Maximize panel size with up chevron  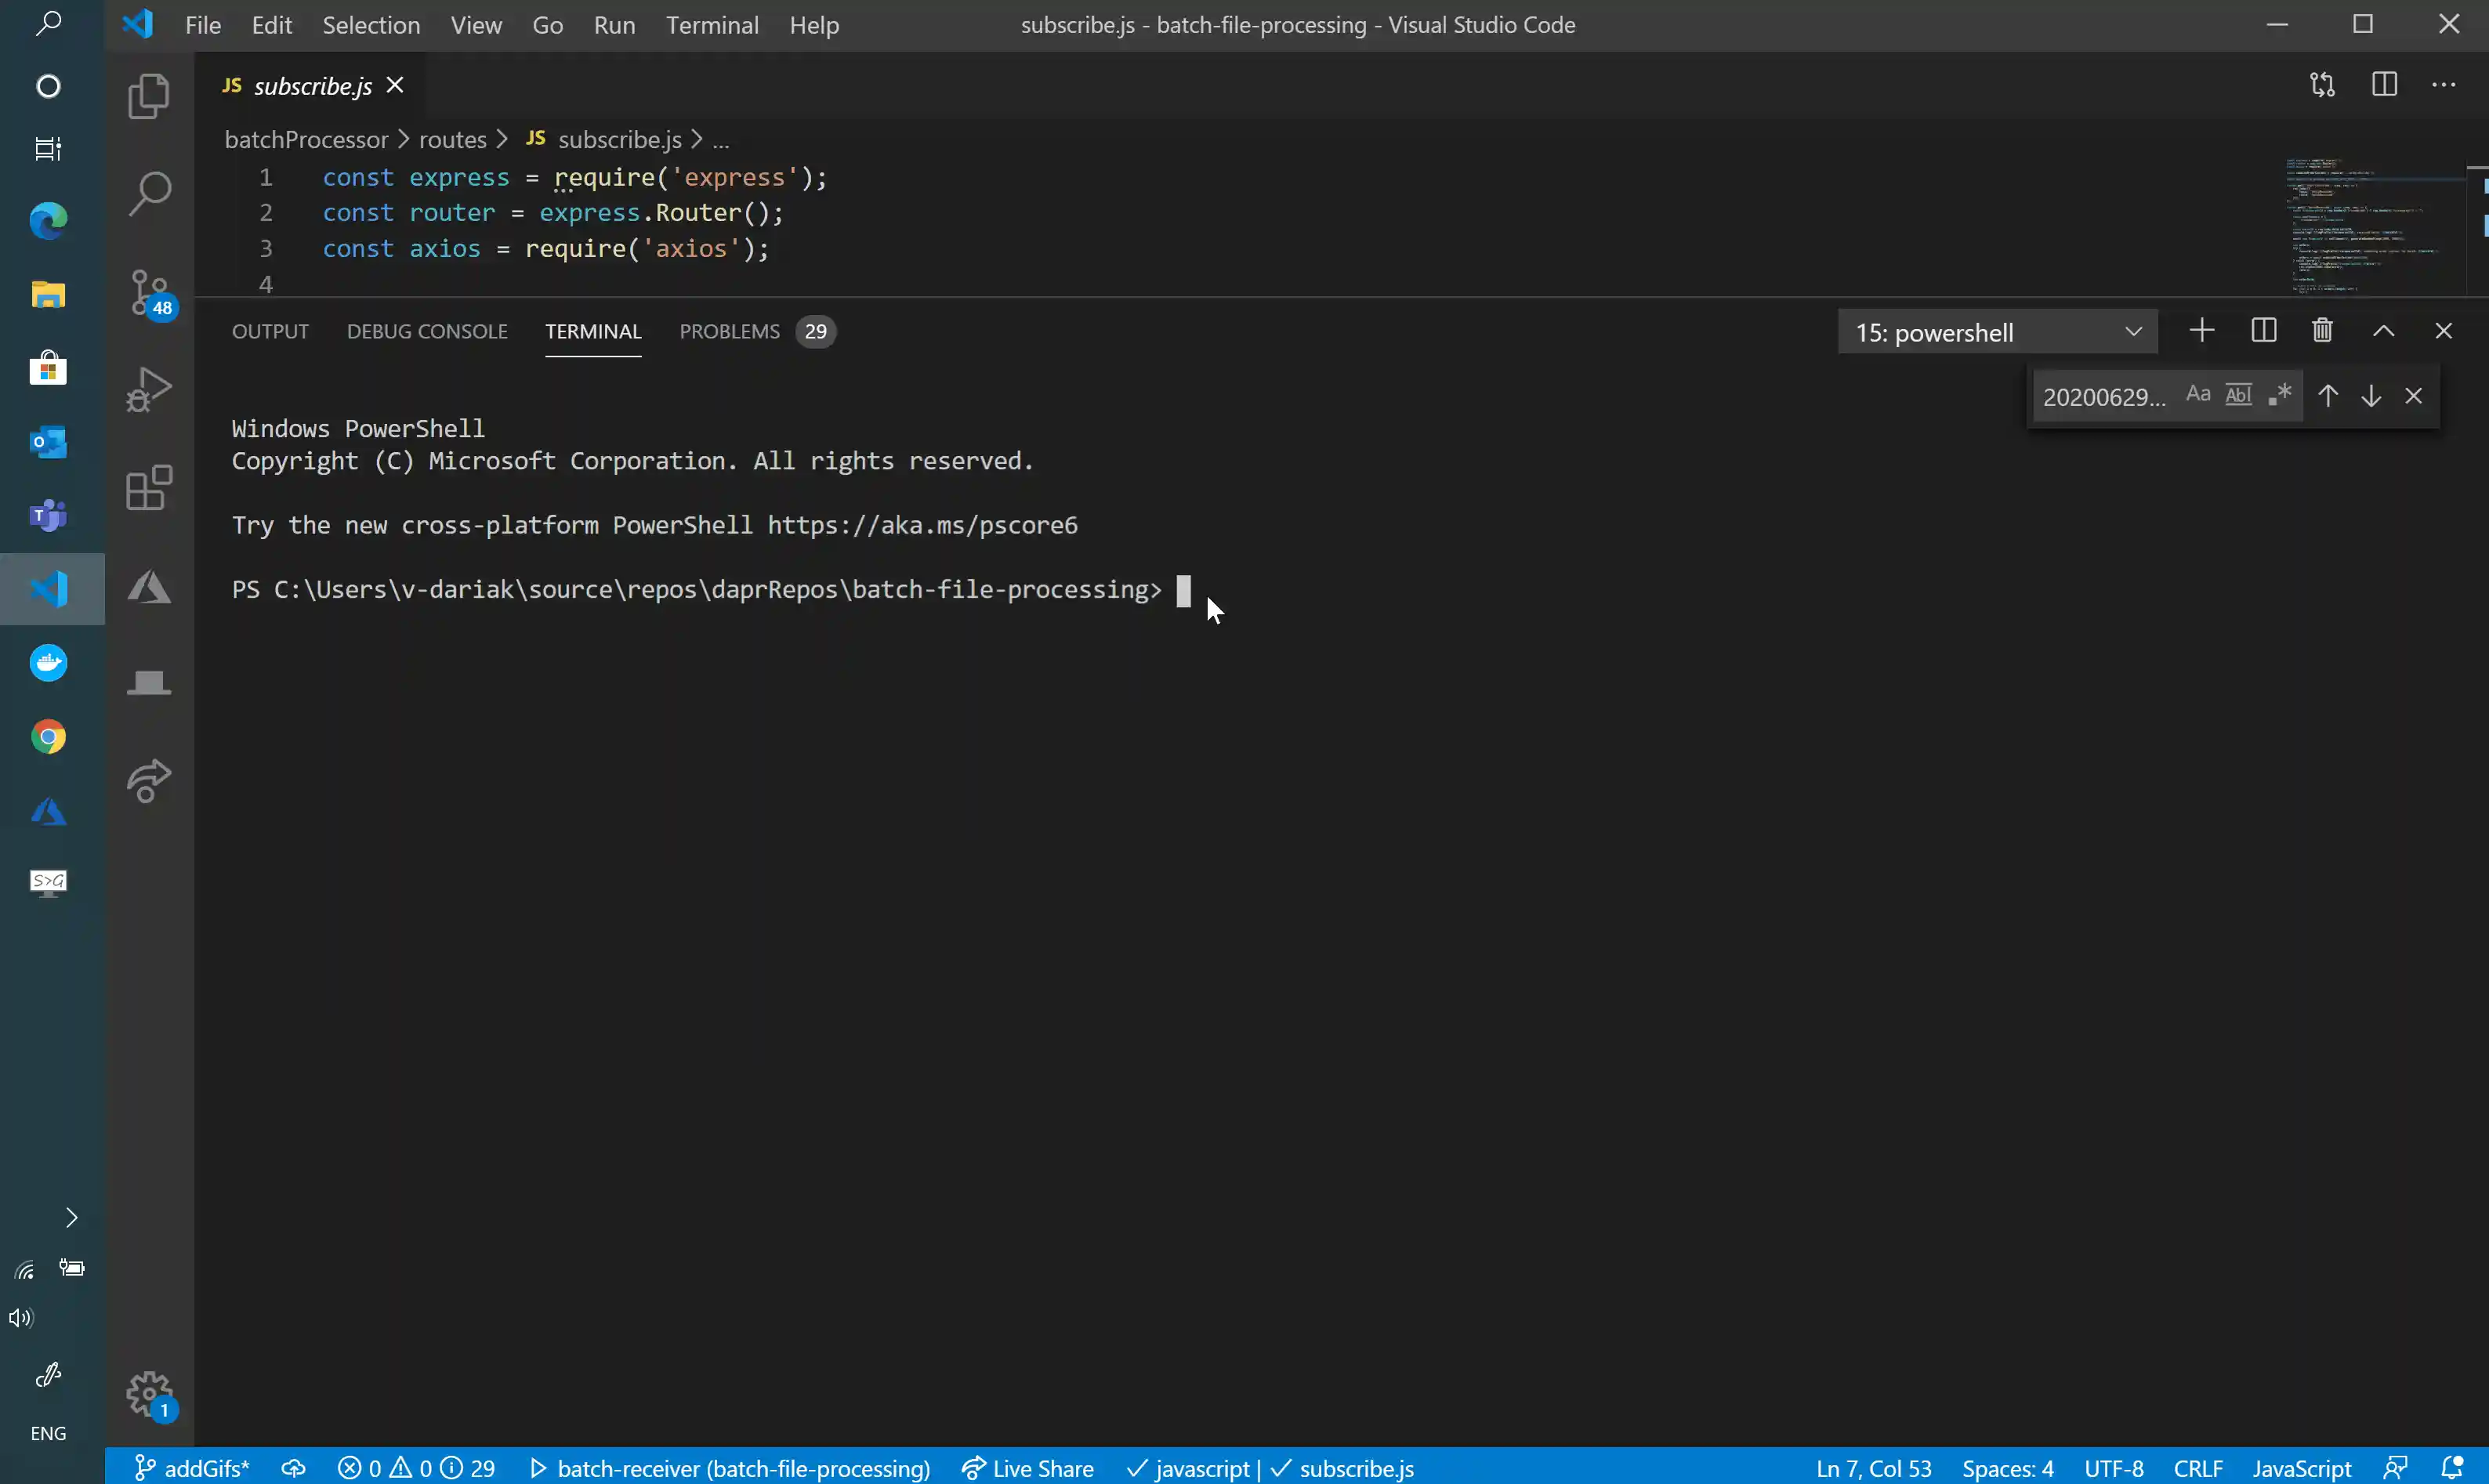point(2383,331)
